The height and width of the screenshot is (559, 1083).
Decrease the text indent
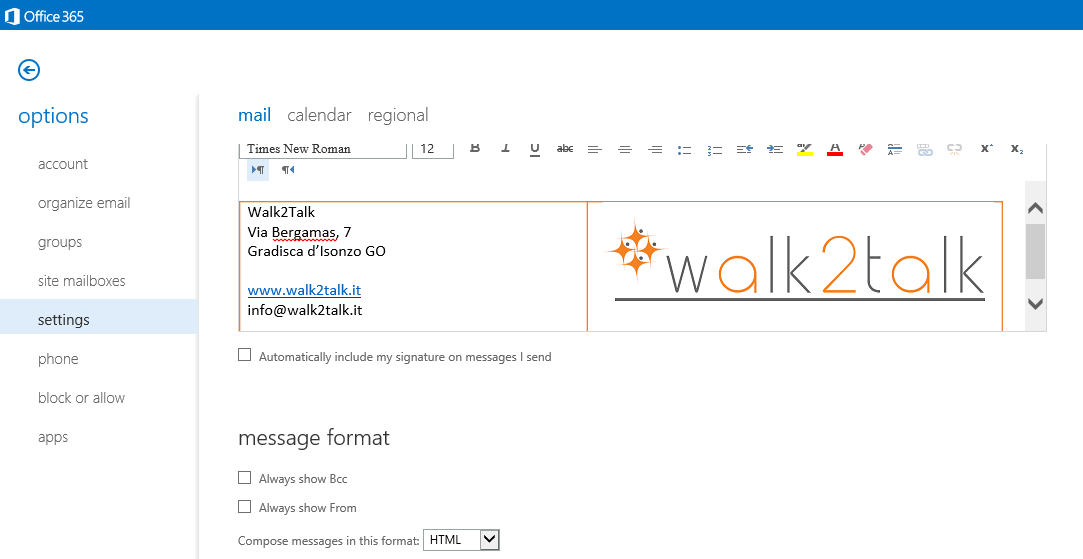(745, 149)
